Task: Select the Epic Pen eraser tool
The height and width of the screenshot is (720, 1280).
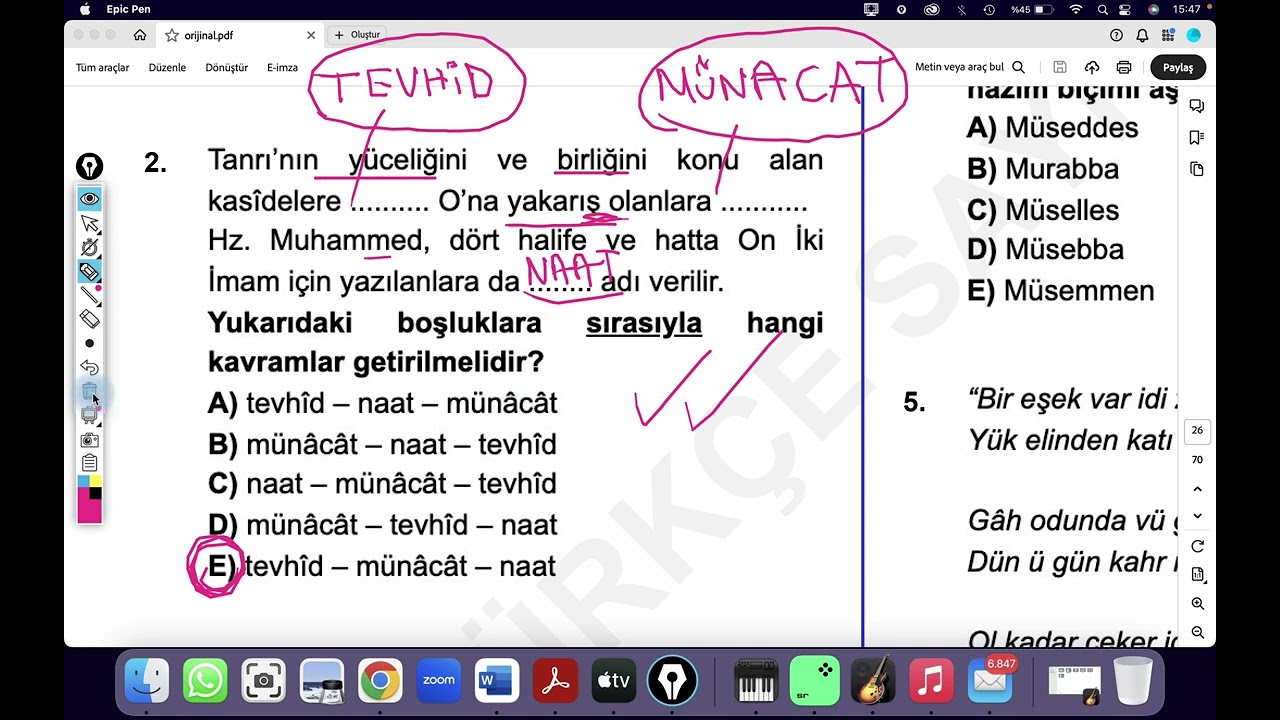Action: pyautogui.click(x=90, y=319)
